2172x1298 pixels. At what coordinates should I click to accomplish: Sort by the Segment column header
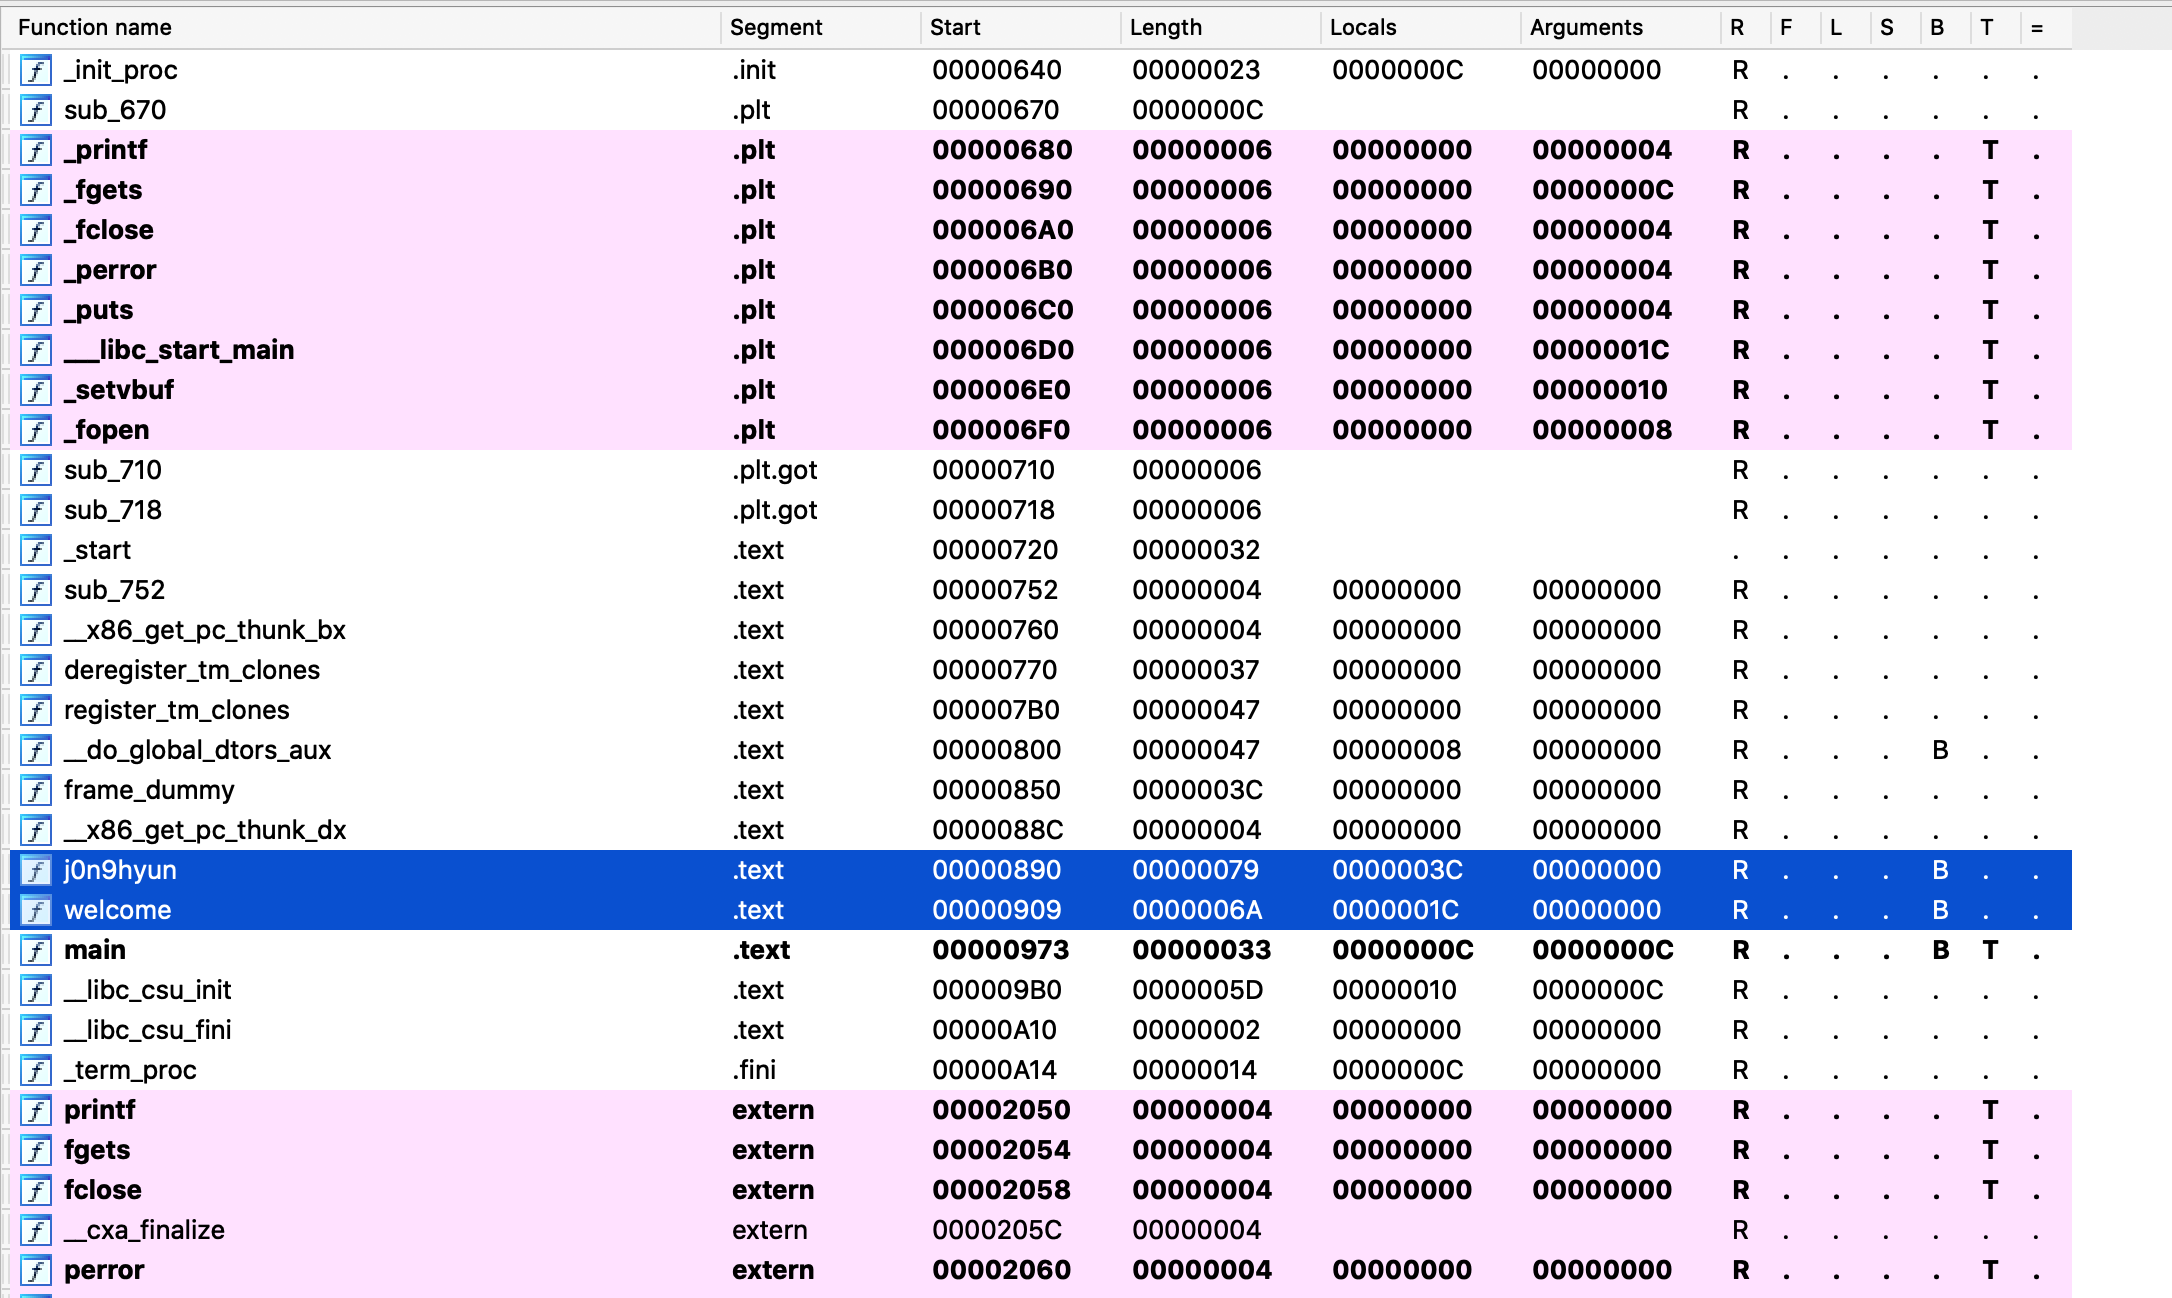click(775, 28)
